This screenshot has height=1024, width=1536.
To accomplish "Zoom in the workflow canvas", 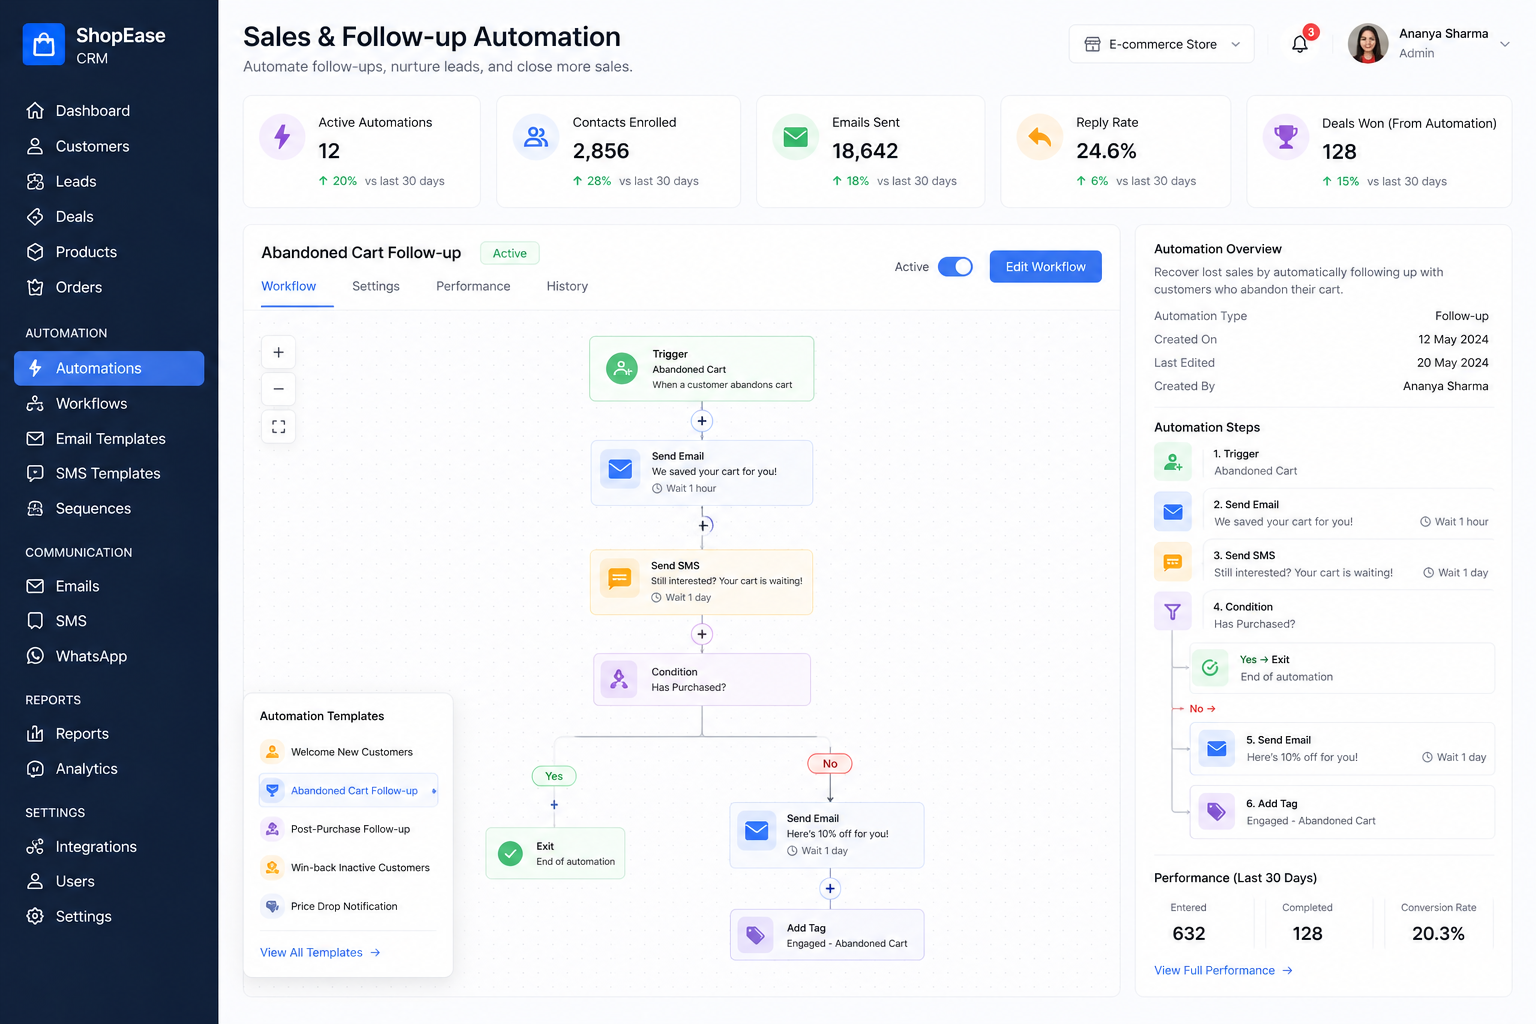I will (x=278, y=352).
